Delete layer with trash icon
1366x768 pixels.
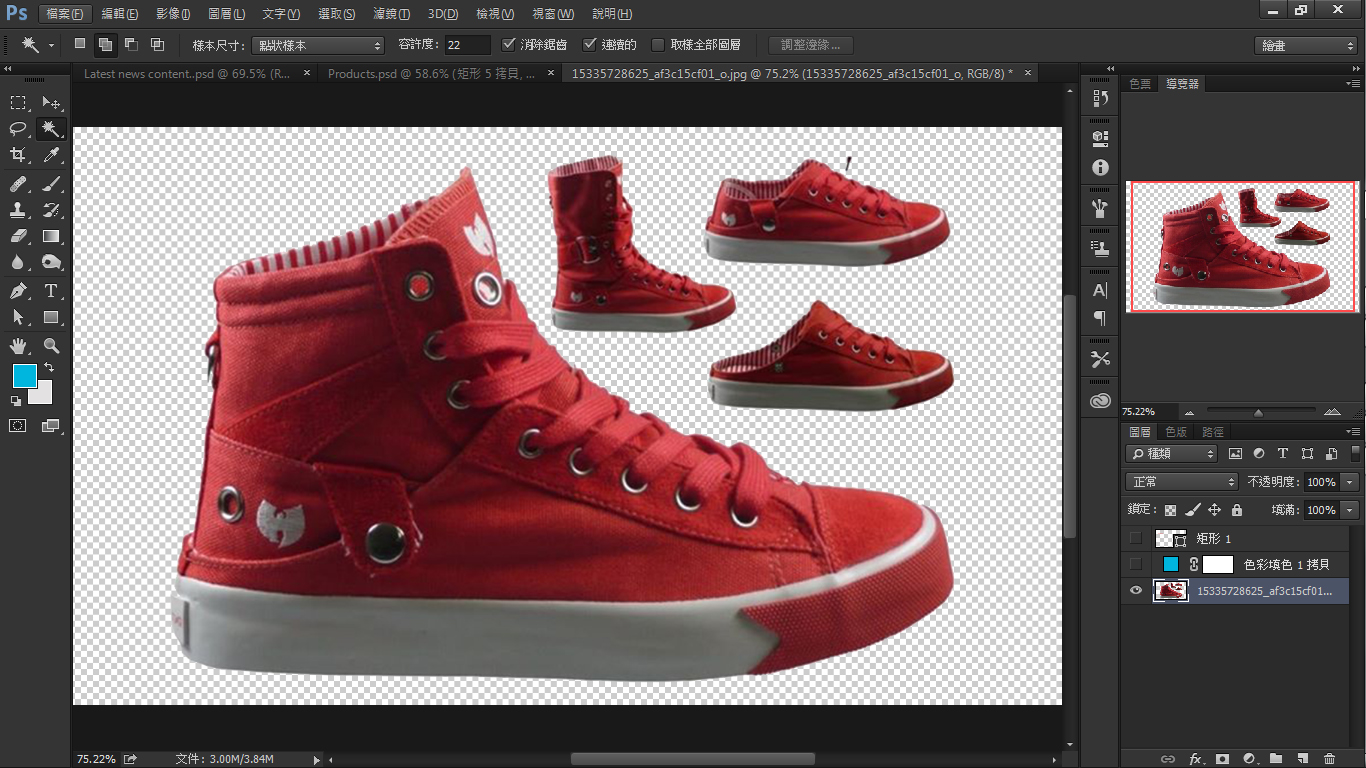pyautogui.click(x=1329, y=759)
